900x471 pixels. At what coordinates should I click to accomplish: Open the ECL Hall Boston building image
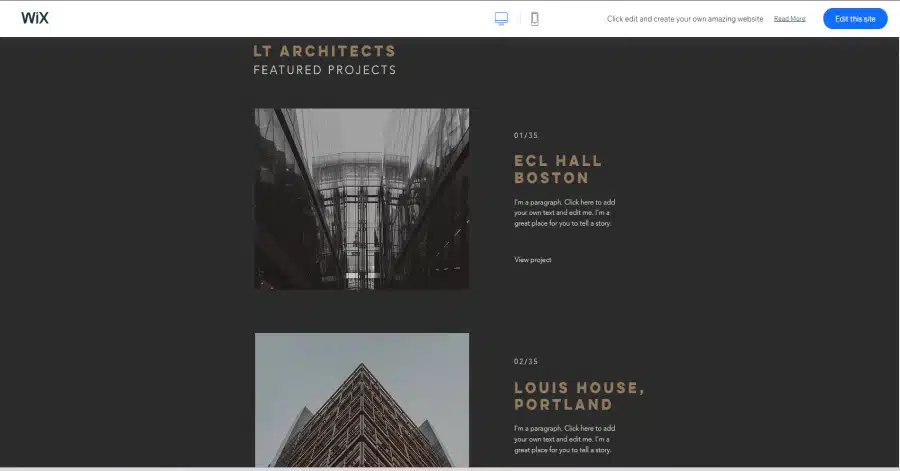click(362, 198)
